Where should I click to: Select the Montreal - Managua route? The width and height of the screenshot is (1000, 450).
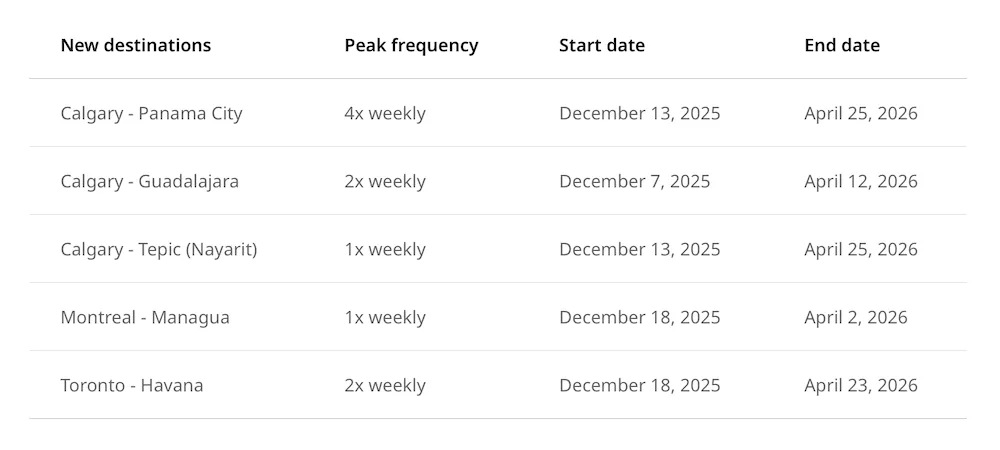pos(145,317)
